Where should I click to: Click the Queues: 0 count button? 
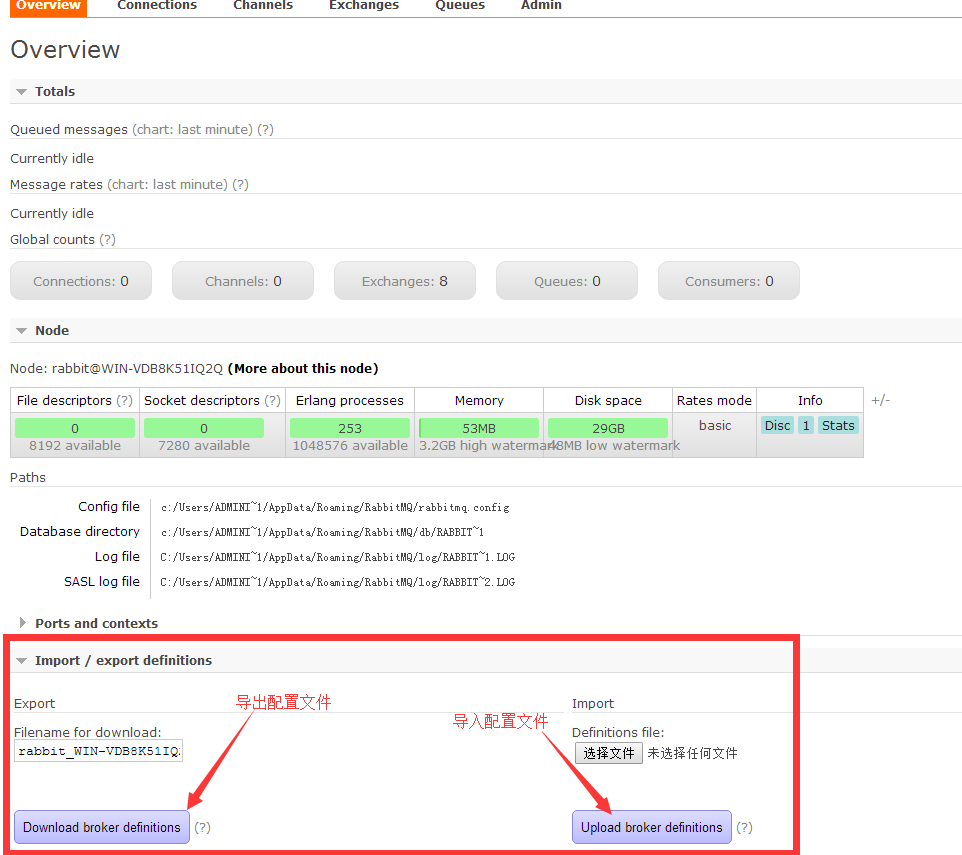567,281
